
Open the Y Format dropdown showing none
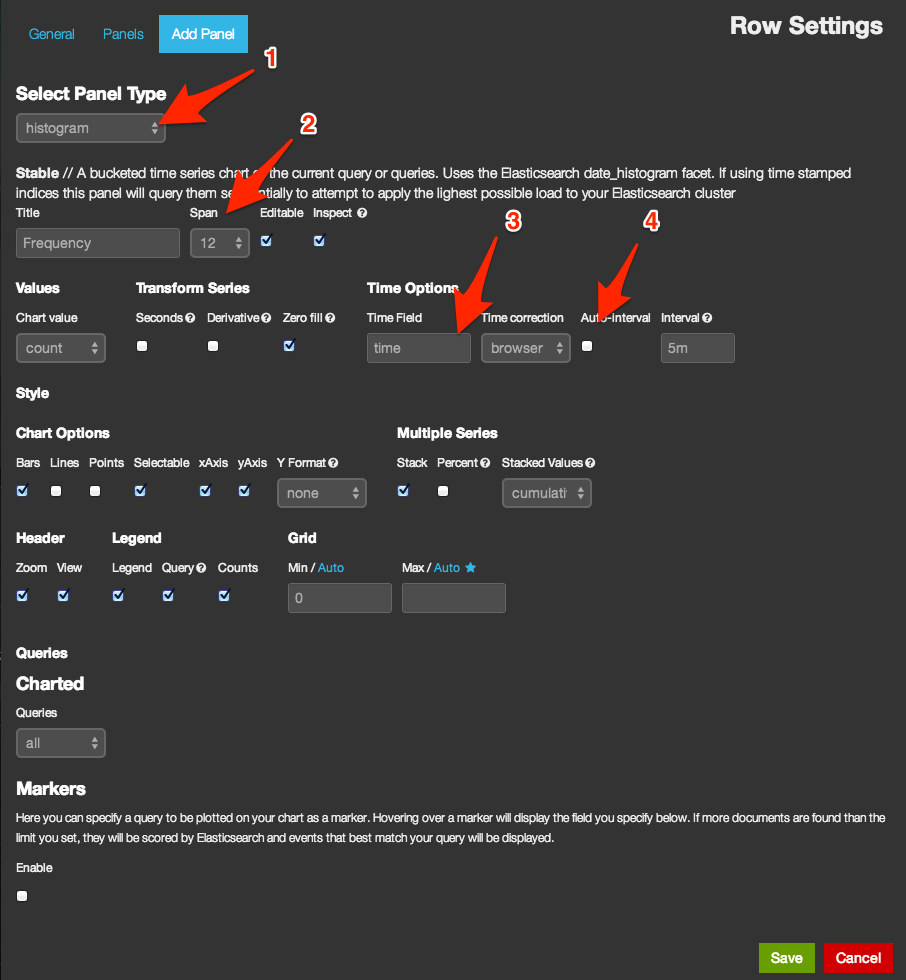(322, 493)
